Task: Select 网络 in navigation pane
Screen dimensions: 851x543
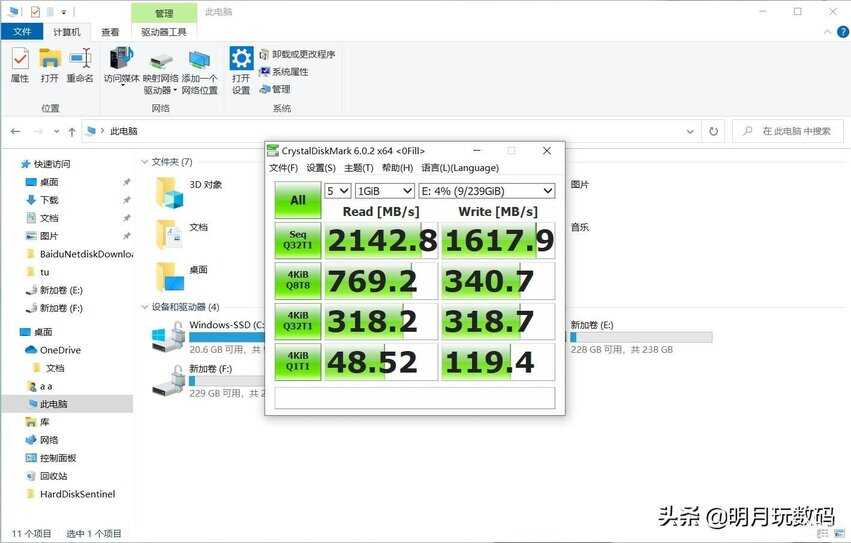Action: click(42, 440)
